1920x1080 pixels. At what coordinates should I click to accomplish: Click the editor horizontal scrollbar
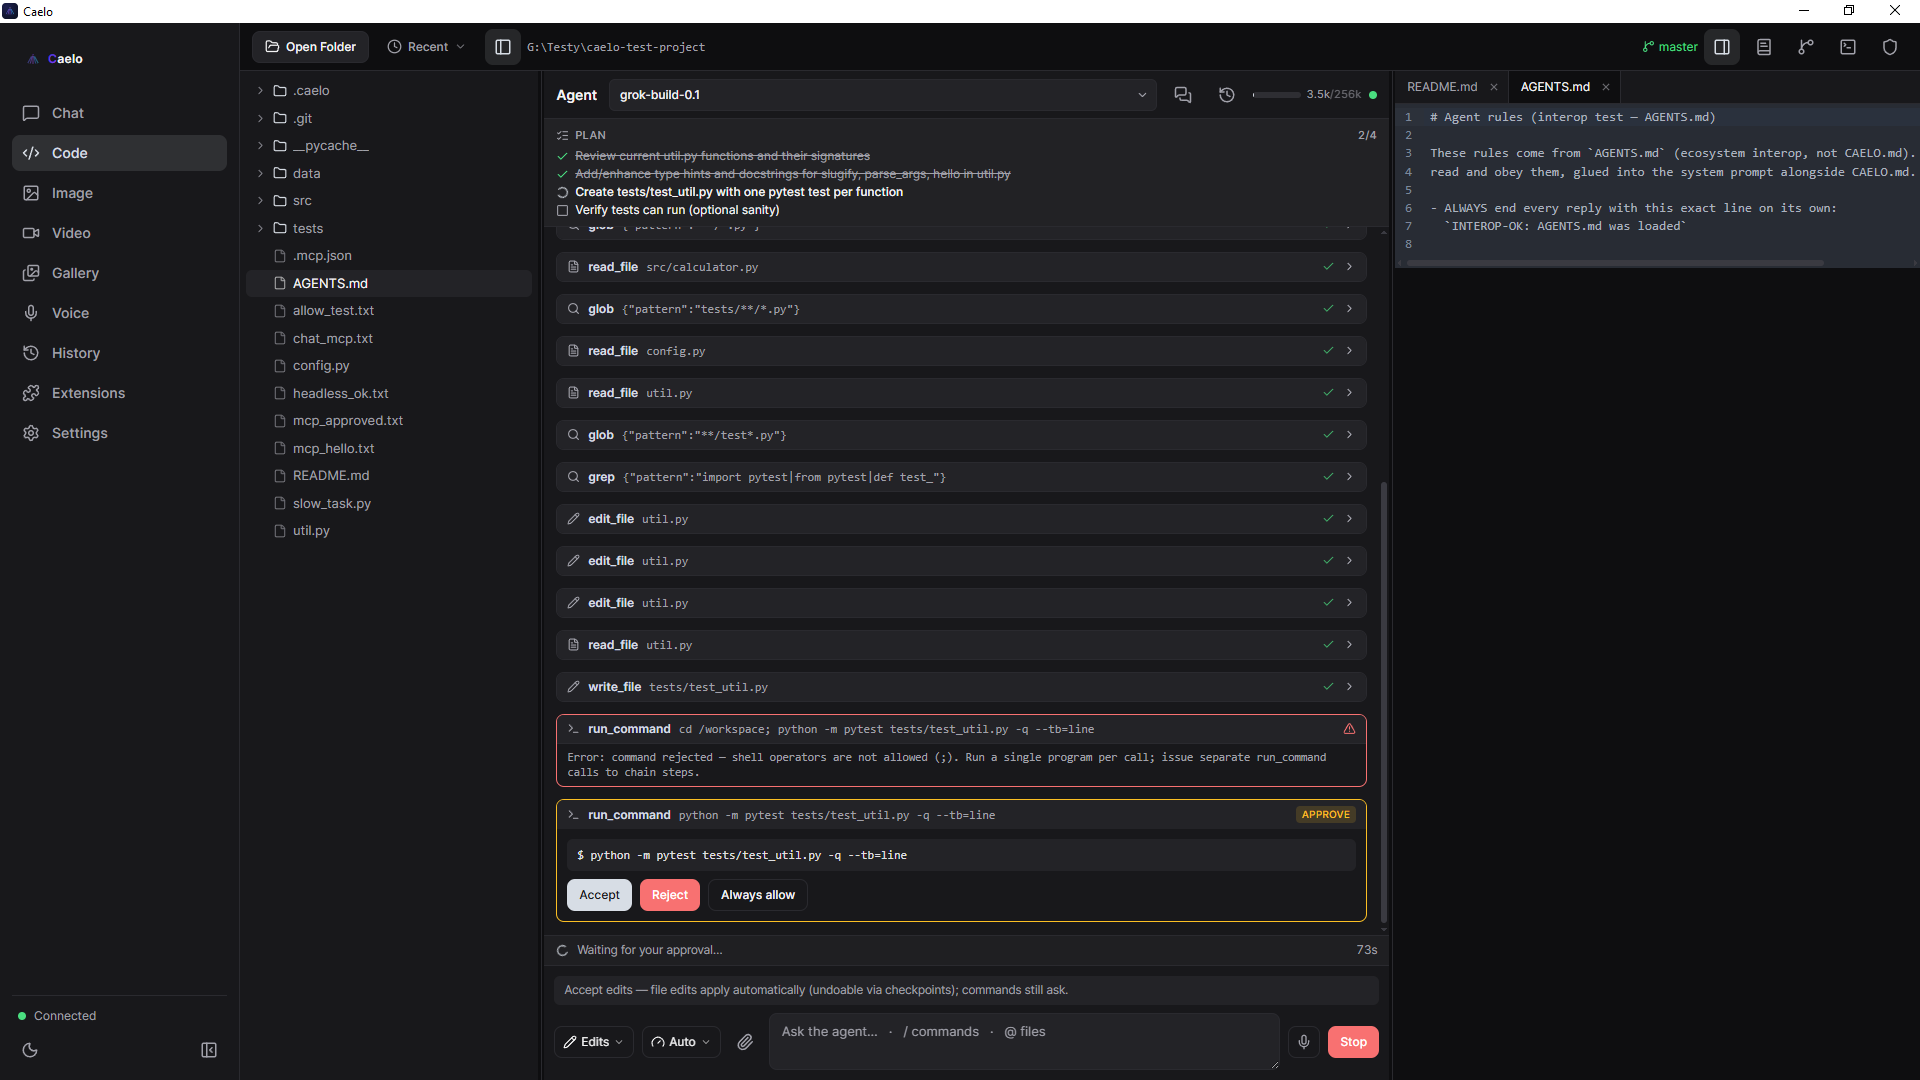1614,263
